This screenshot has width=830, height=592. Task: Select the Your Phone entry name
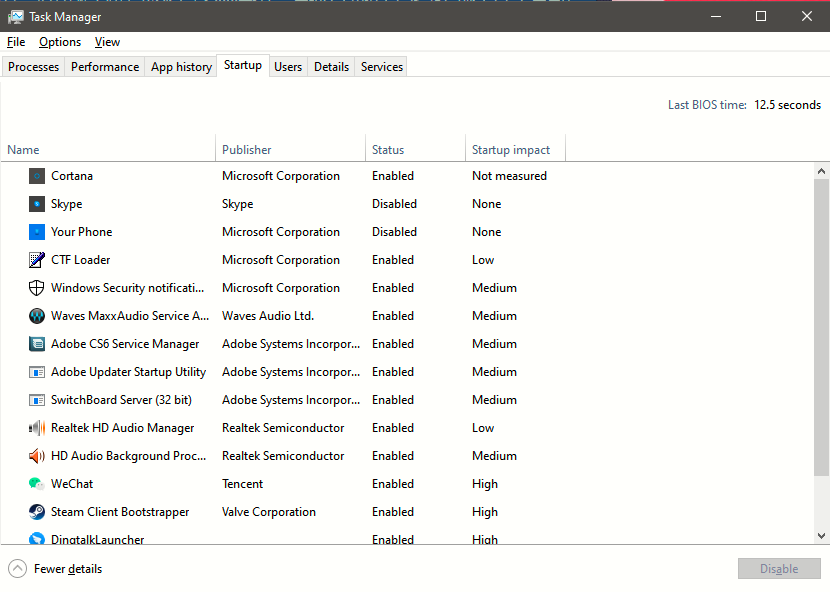82,232
